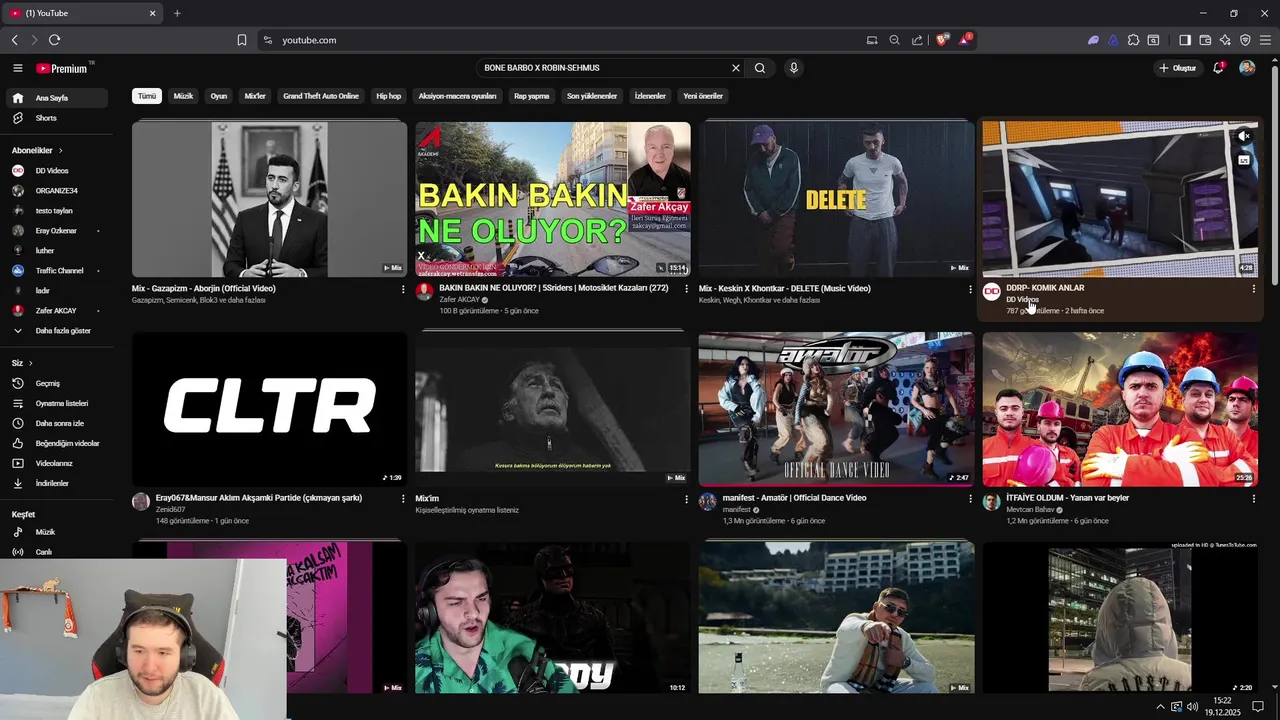
Task: Open Brave Shields lion icon
Action: [x=942, y=40]
